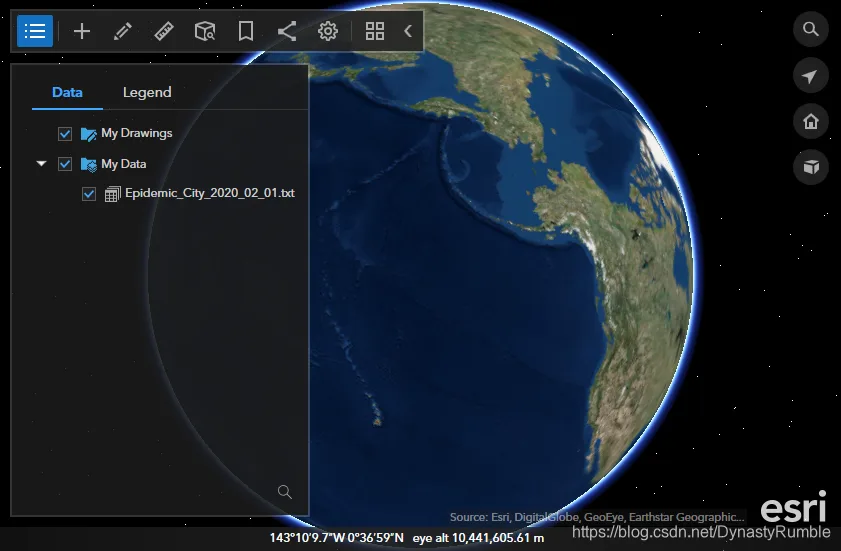This screenshot has width=841, height=551.
Task: Uncheck the My Drawings checkbox
Action: (x=65, y=134)
